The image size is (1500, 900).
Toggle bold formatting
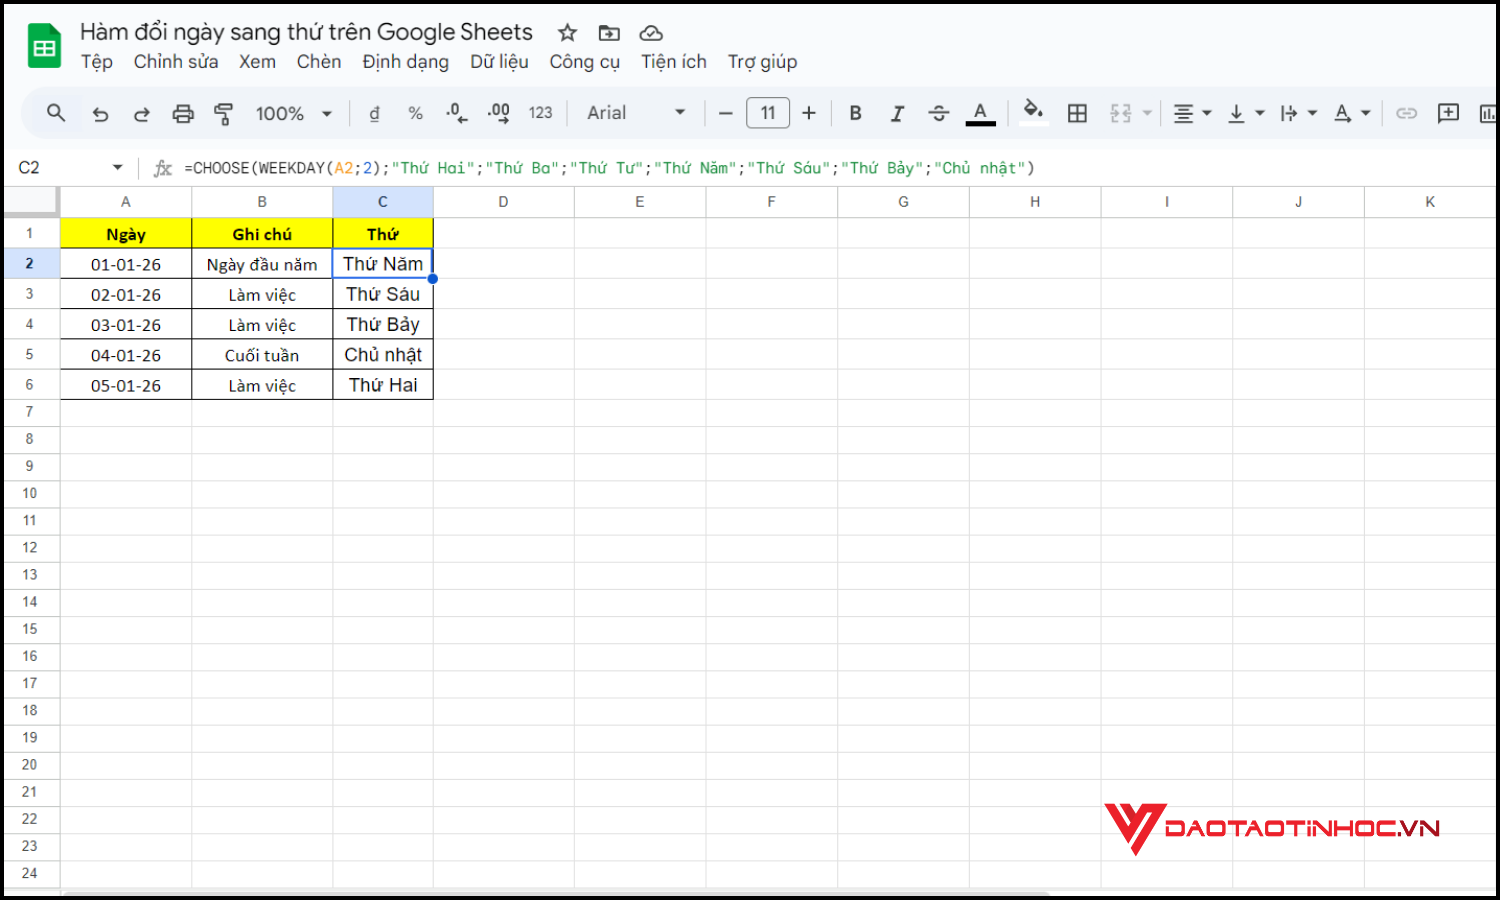point(855,113)
